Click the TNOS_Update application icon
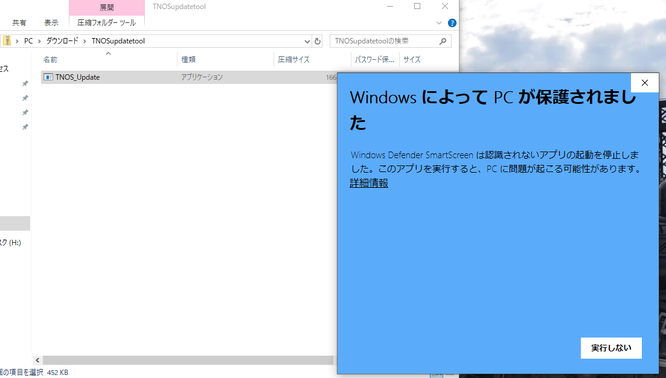 48,77
